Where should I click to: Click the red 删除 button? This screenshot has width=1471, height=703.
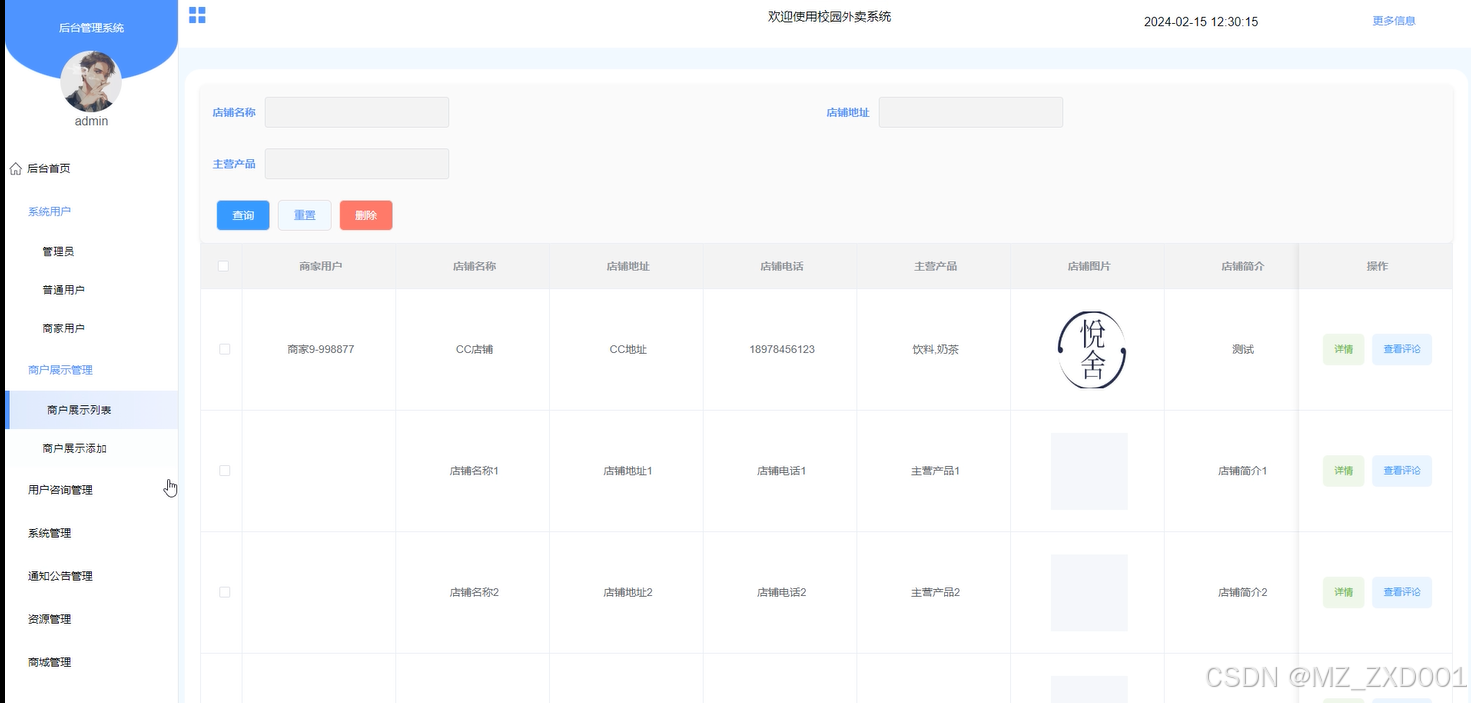click(x=366, y=215)
